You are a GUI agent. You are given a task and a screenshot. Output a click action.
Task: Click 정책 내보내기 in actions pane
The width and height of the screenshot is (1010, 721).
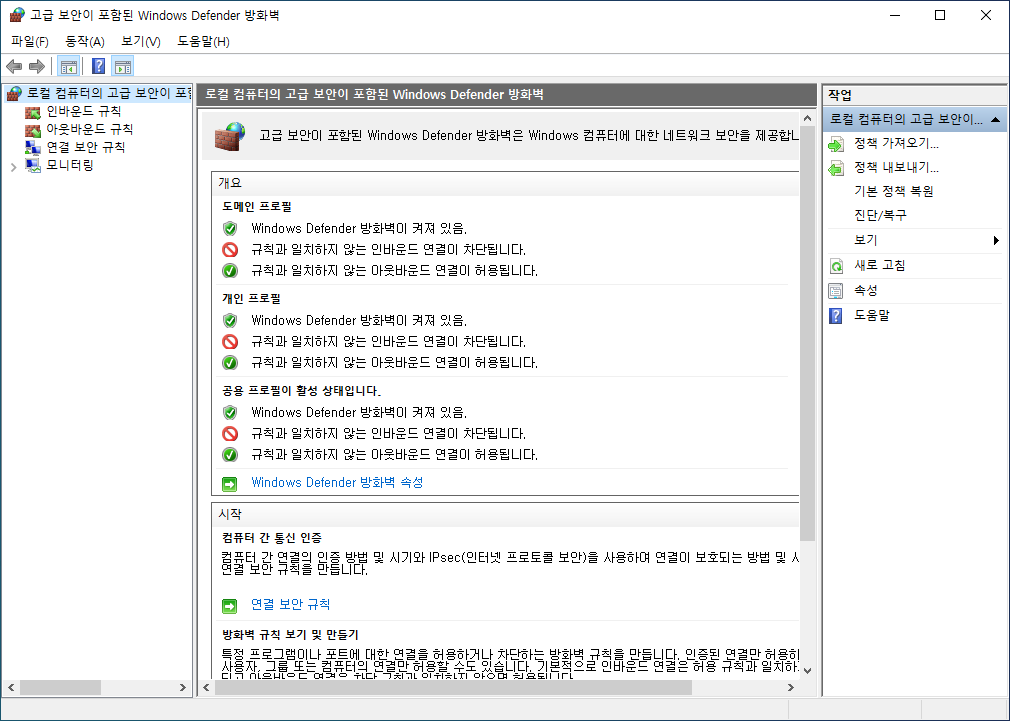(x=896, y=167)
